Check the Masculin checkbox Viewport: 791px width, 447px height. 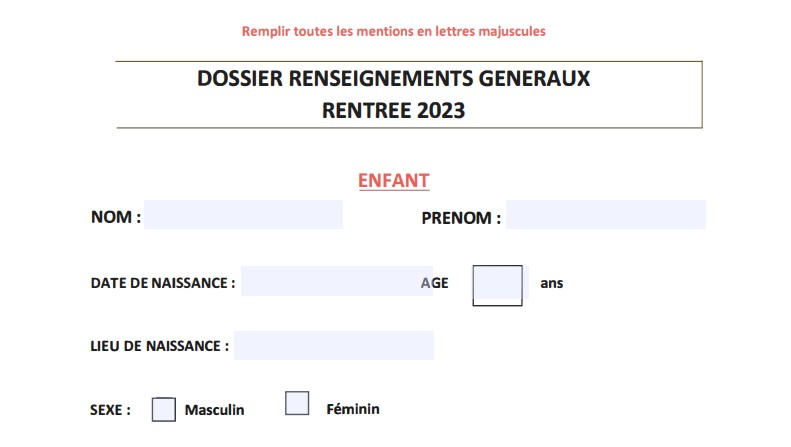click(x=163, y=409)
